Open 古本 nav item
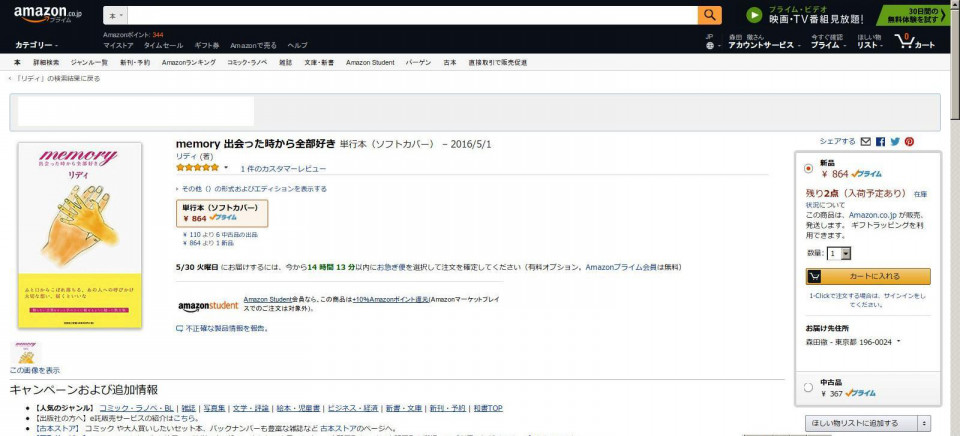 point(450,62)
